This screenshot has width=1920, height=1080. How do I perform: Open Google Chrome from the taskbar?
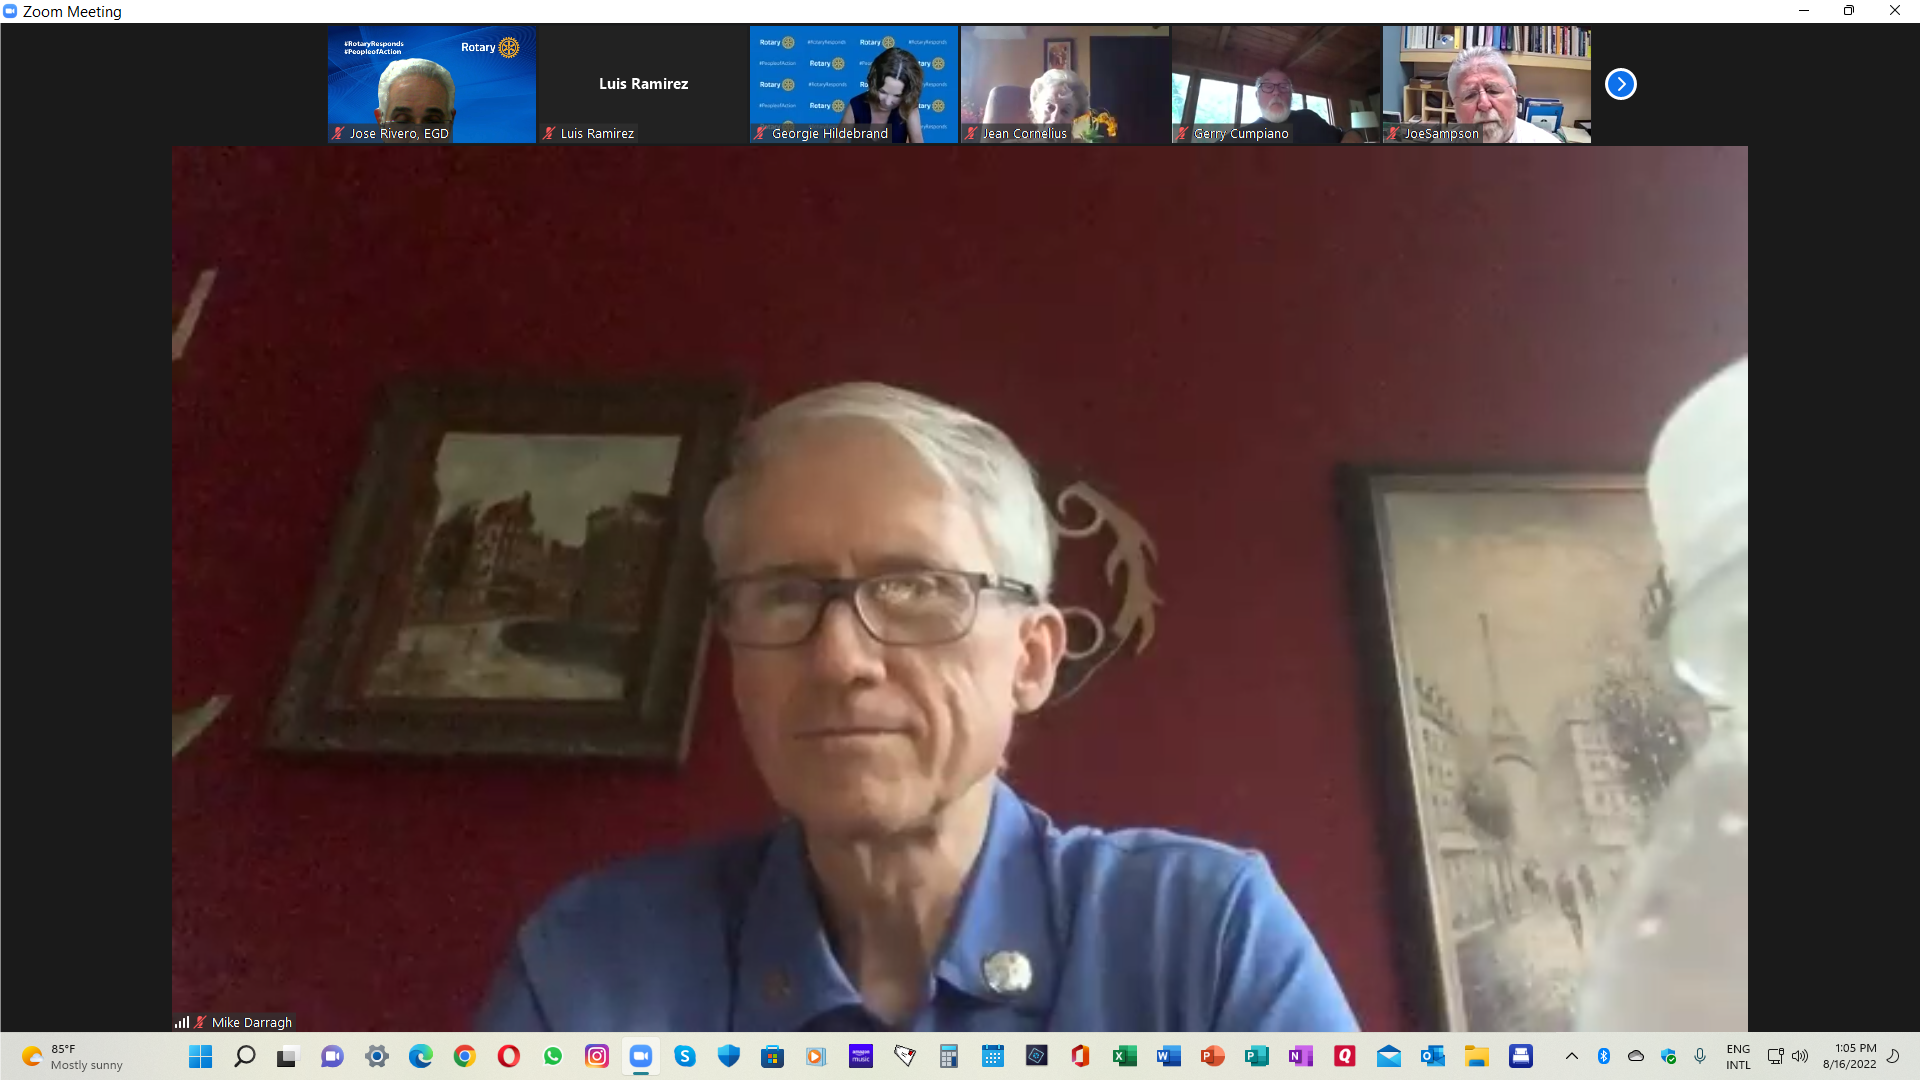tap(464, 1056)
